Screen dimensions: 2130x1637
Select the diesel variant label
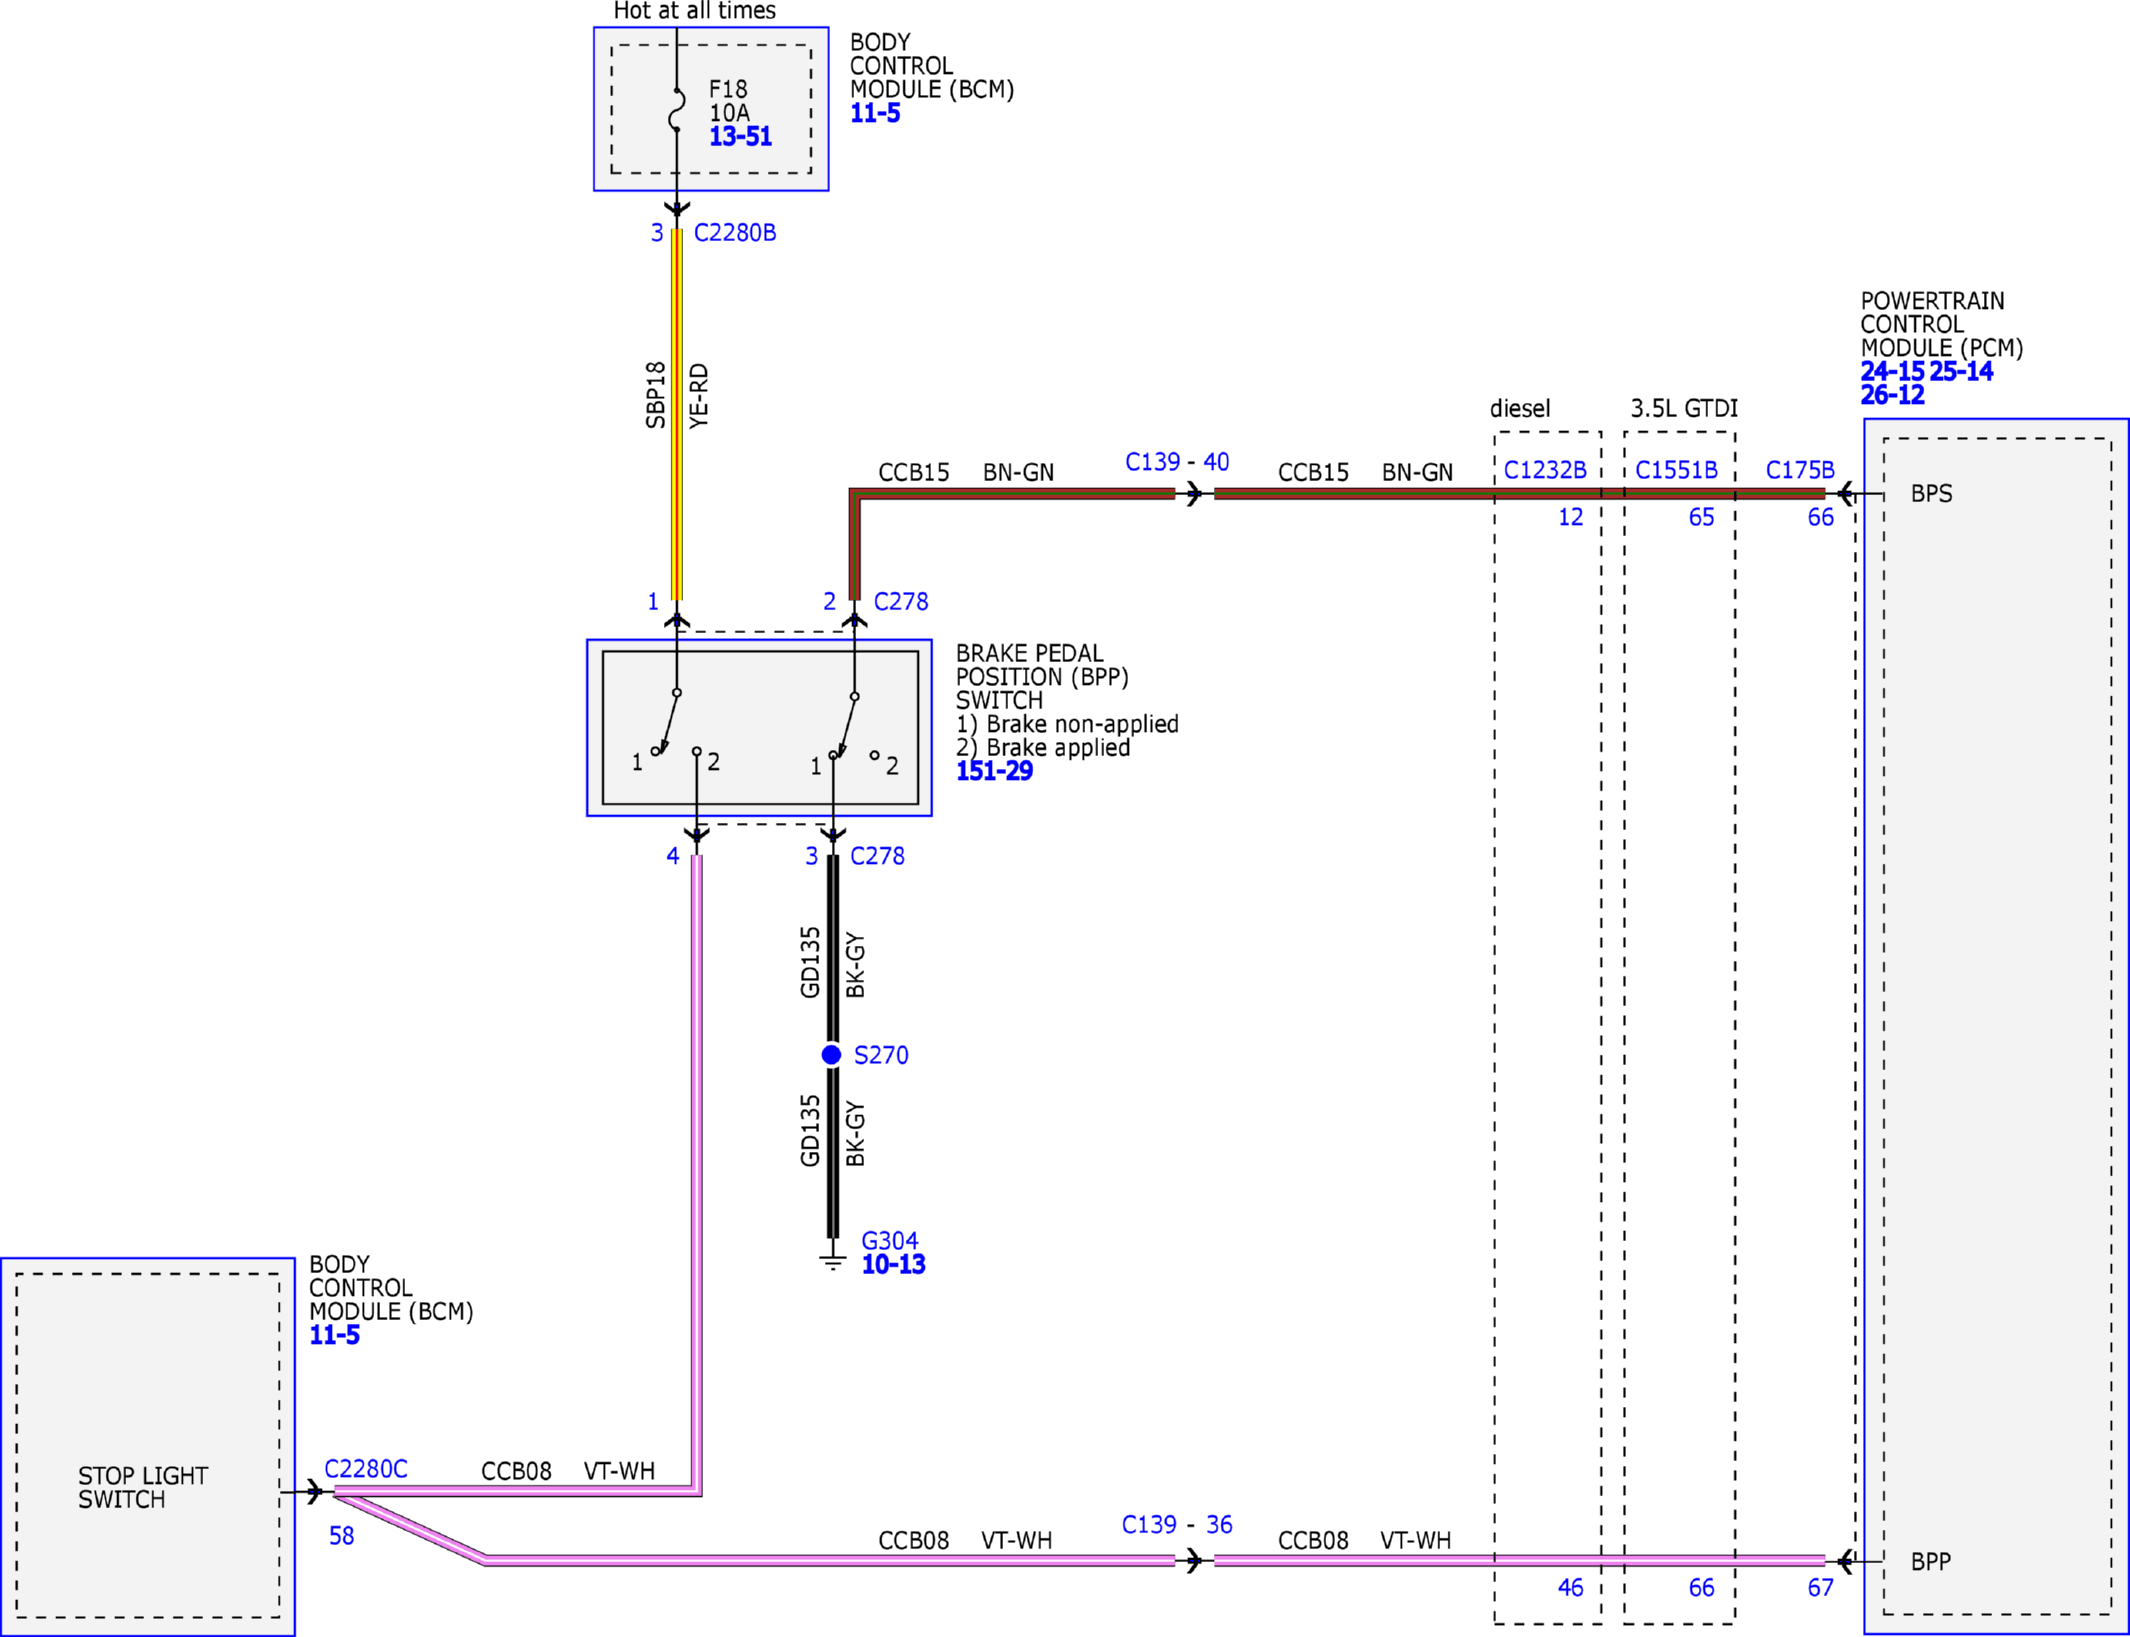1520,409
